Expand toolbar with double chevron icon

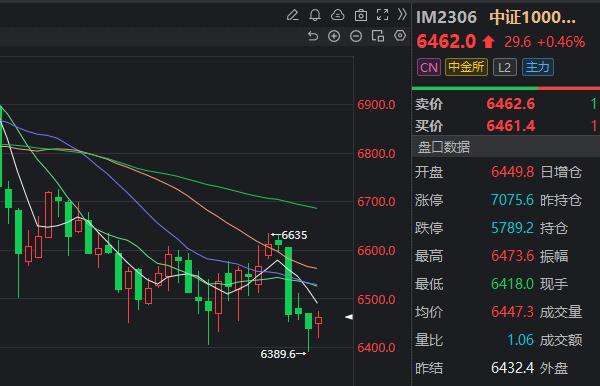click(402, 15)
